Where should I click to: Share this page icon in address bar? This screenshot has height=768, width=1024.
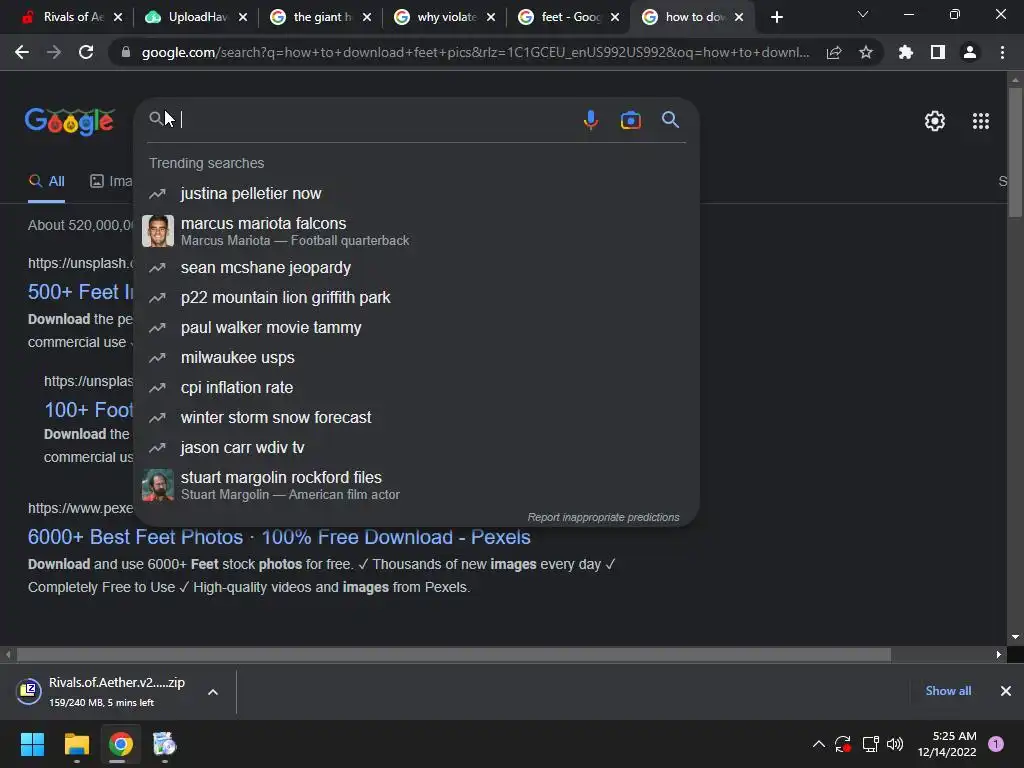pos(833,52)
